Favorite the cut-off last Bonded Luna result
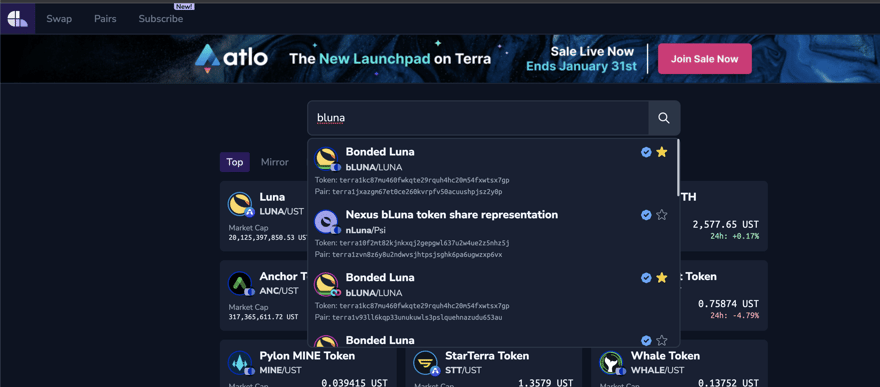The width and height of the screenshot is (880, 387). coord(662,340)
